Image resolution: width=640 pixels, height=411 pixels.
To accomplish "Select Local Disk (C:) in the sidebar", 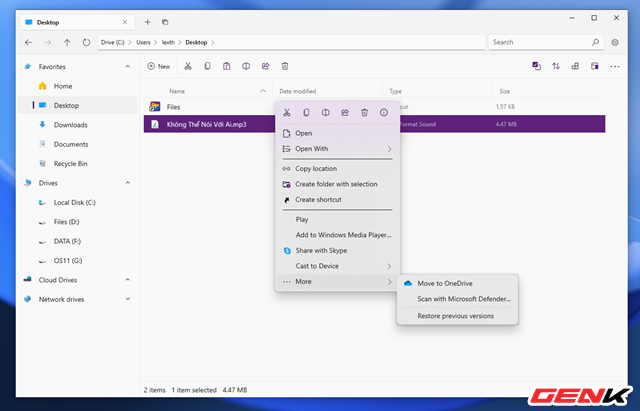I will tap(78, 202).
